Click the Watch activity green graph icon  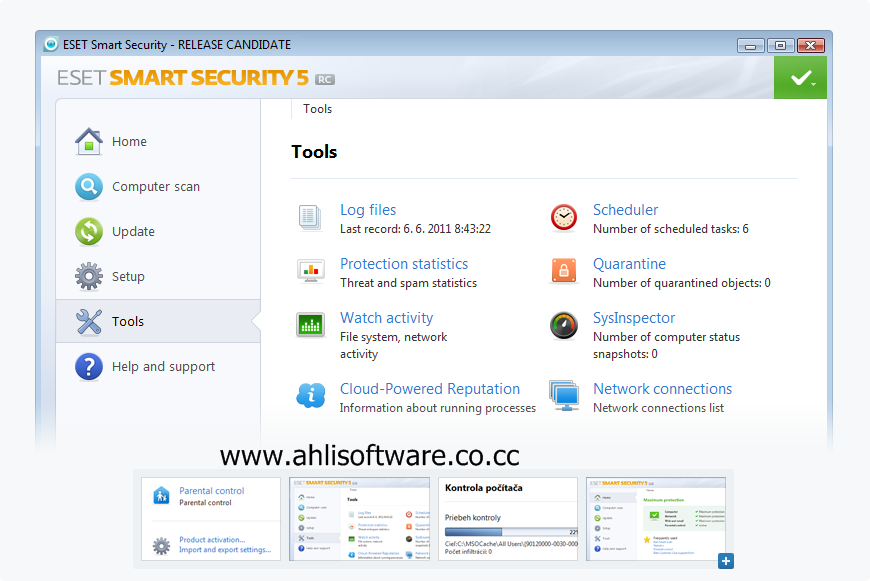coord(310,325)
